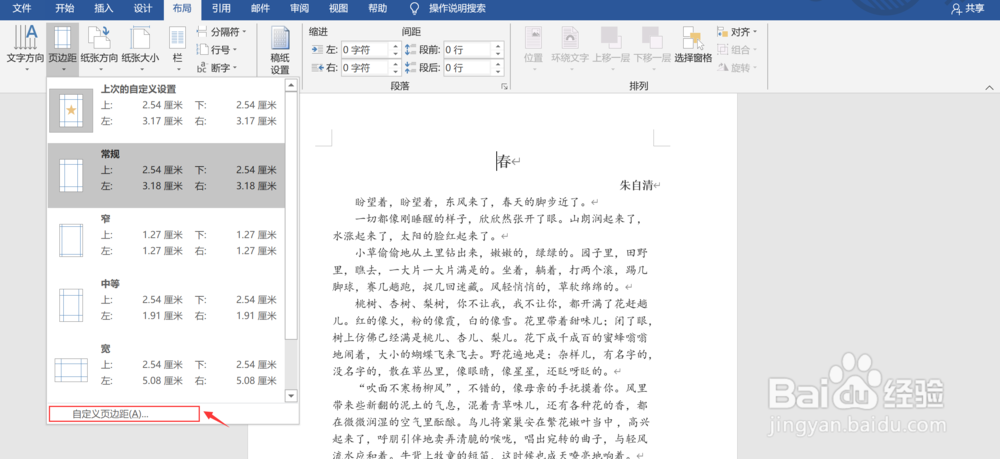Image resolution: width=1000 pixels, height=459 pixels.
Task: Decrease right indent with down stepper
Action: point(395,71)
